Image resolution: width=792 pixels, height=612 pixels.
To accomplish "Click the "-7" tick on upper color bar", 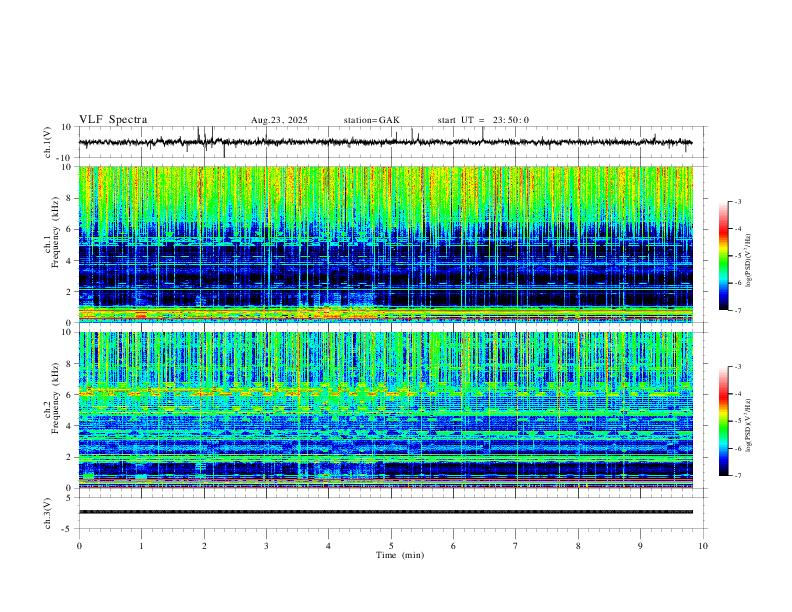I will pyautogui.click(x=737, y=311).
